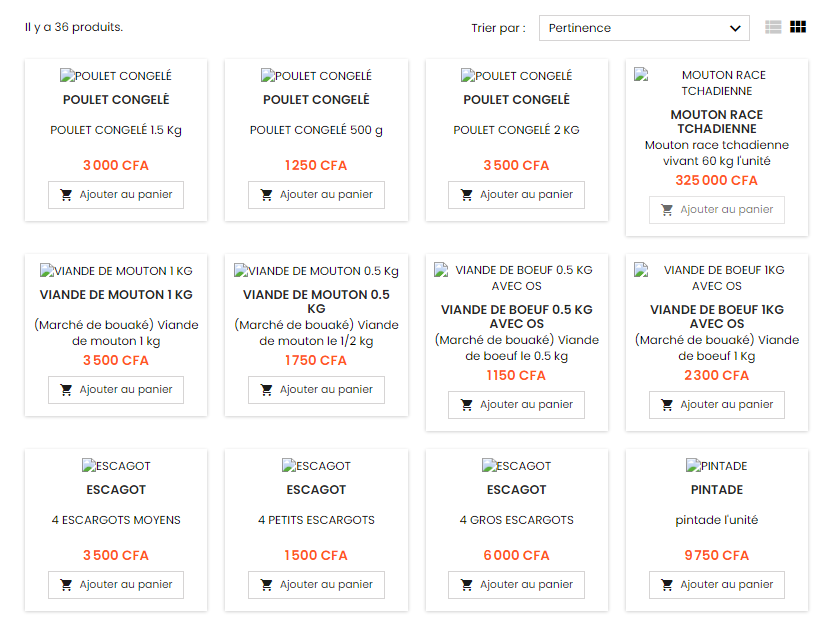Viewport: 817px width, 622px height.
Task: Switch to list view layout icon
Action: pos(773,27)
